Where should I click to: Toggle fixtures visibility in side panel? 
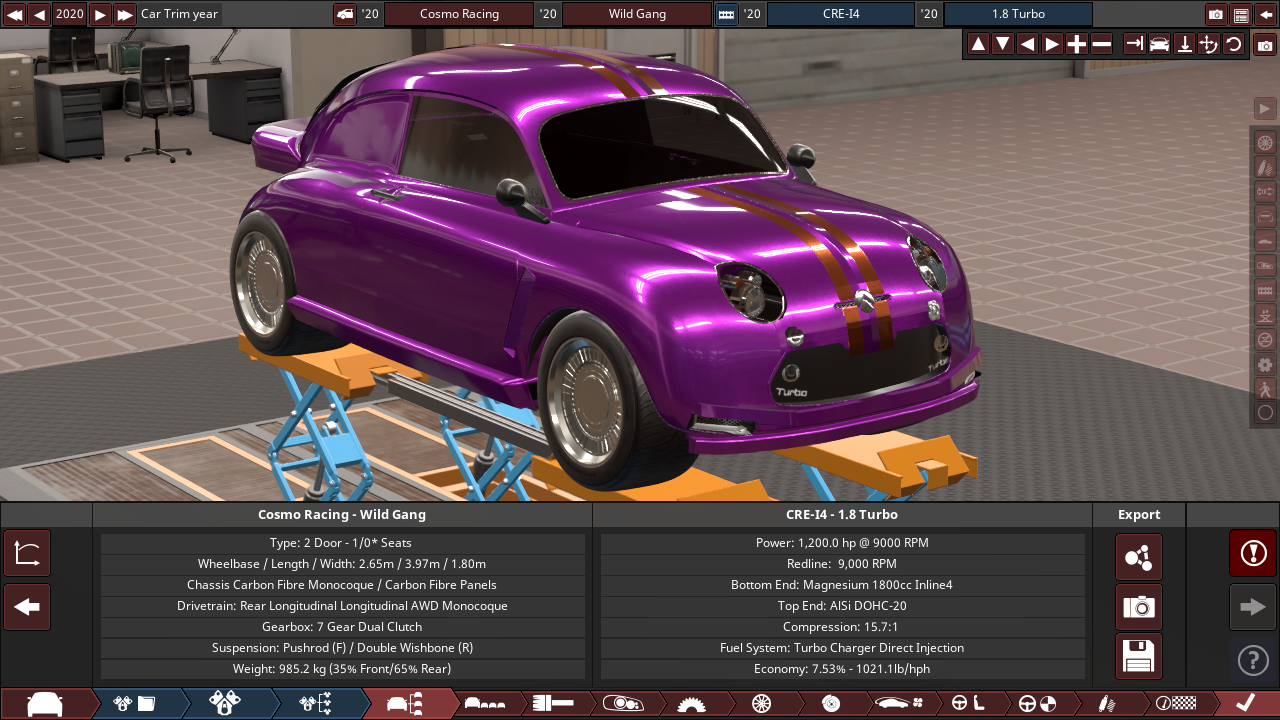point(1265,265)
